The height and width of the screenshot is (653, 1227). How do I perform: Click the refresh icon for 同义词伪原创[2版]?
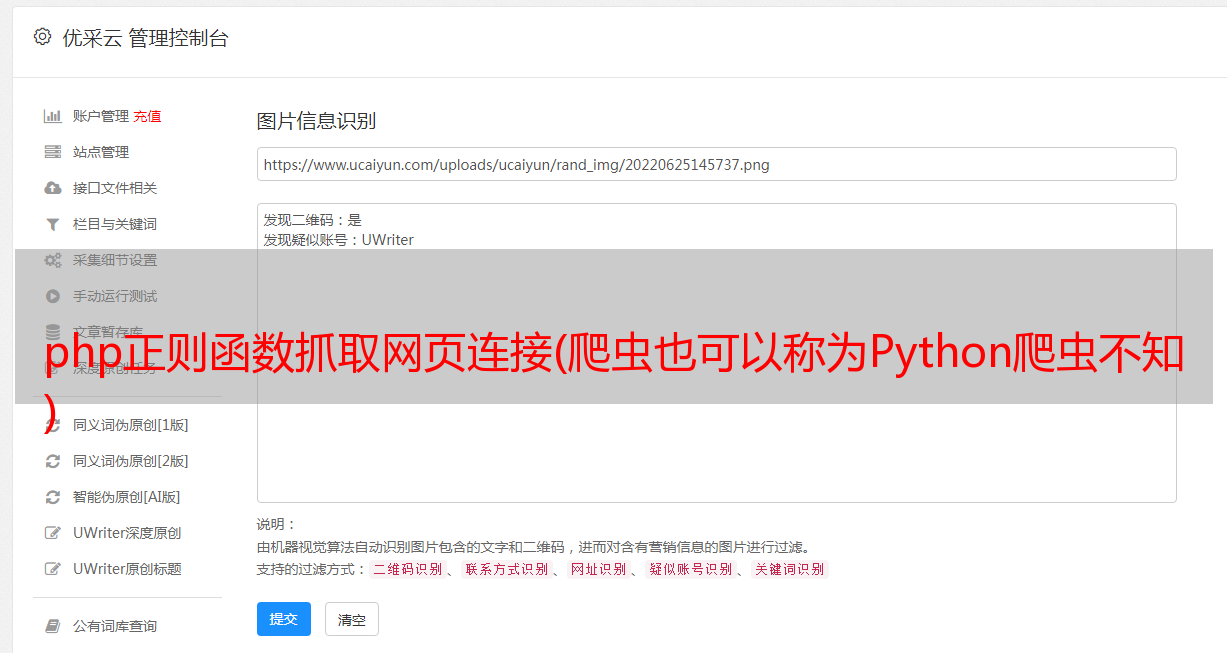[x=53, y=461]
